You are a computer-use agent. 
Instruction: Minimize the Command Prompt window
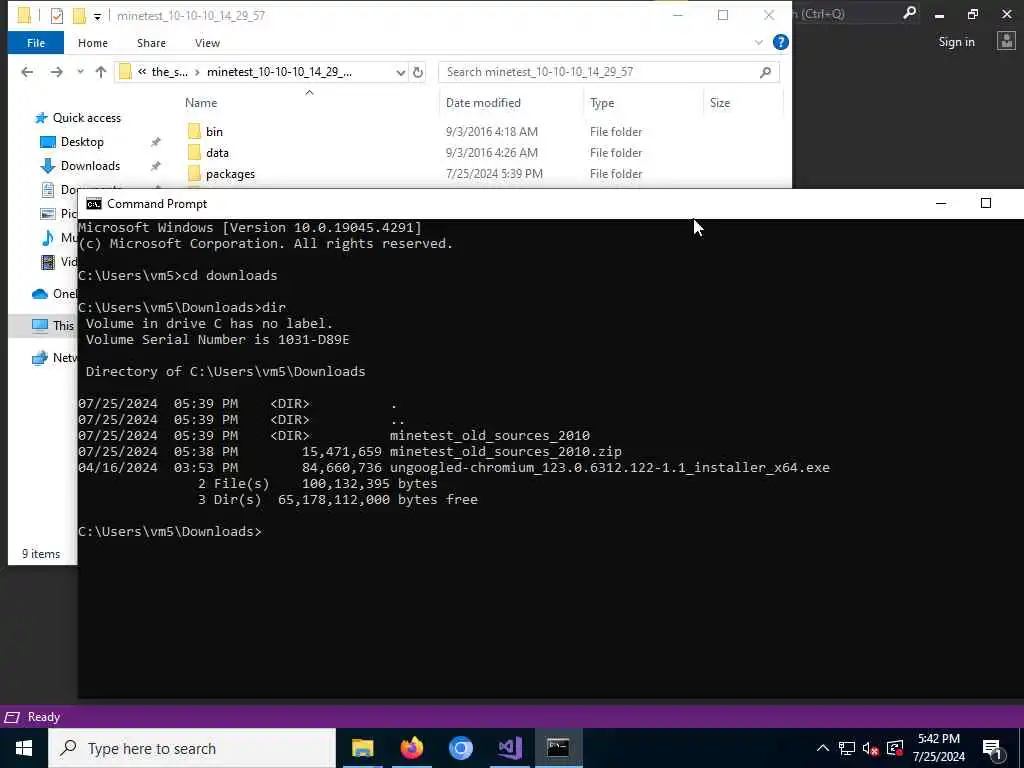tap(941, 204)
